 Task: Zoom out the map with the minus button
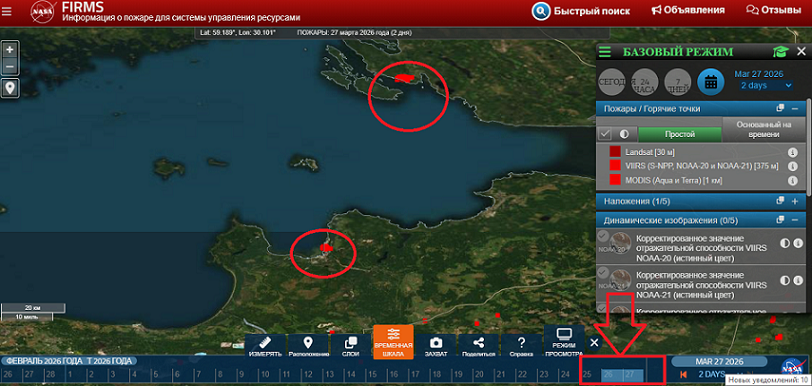coord(10,67)
